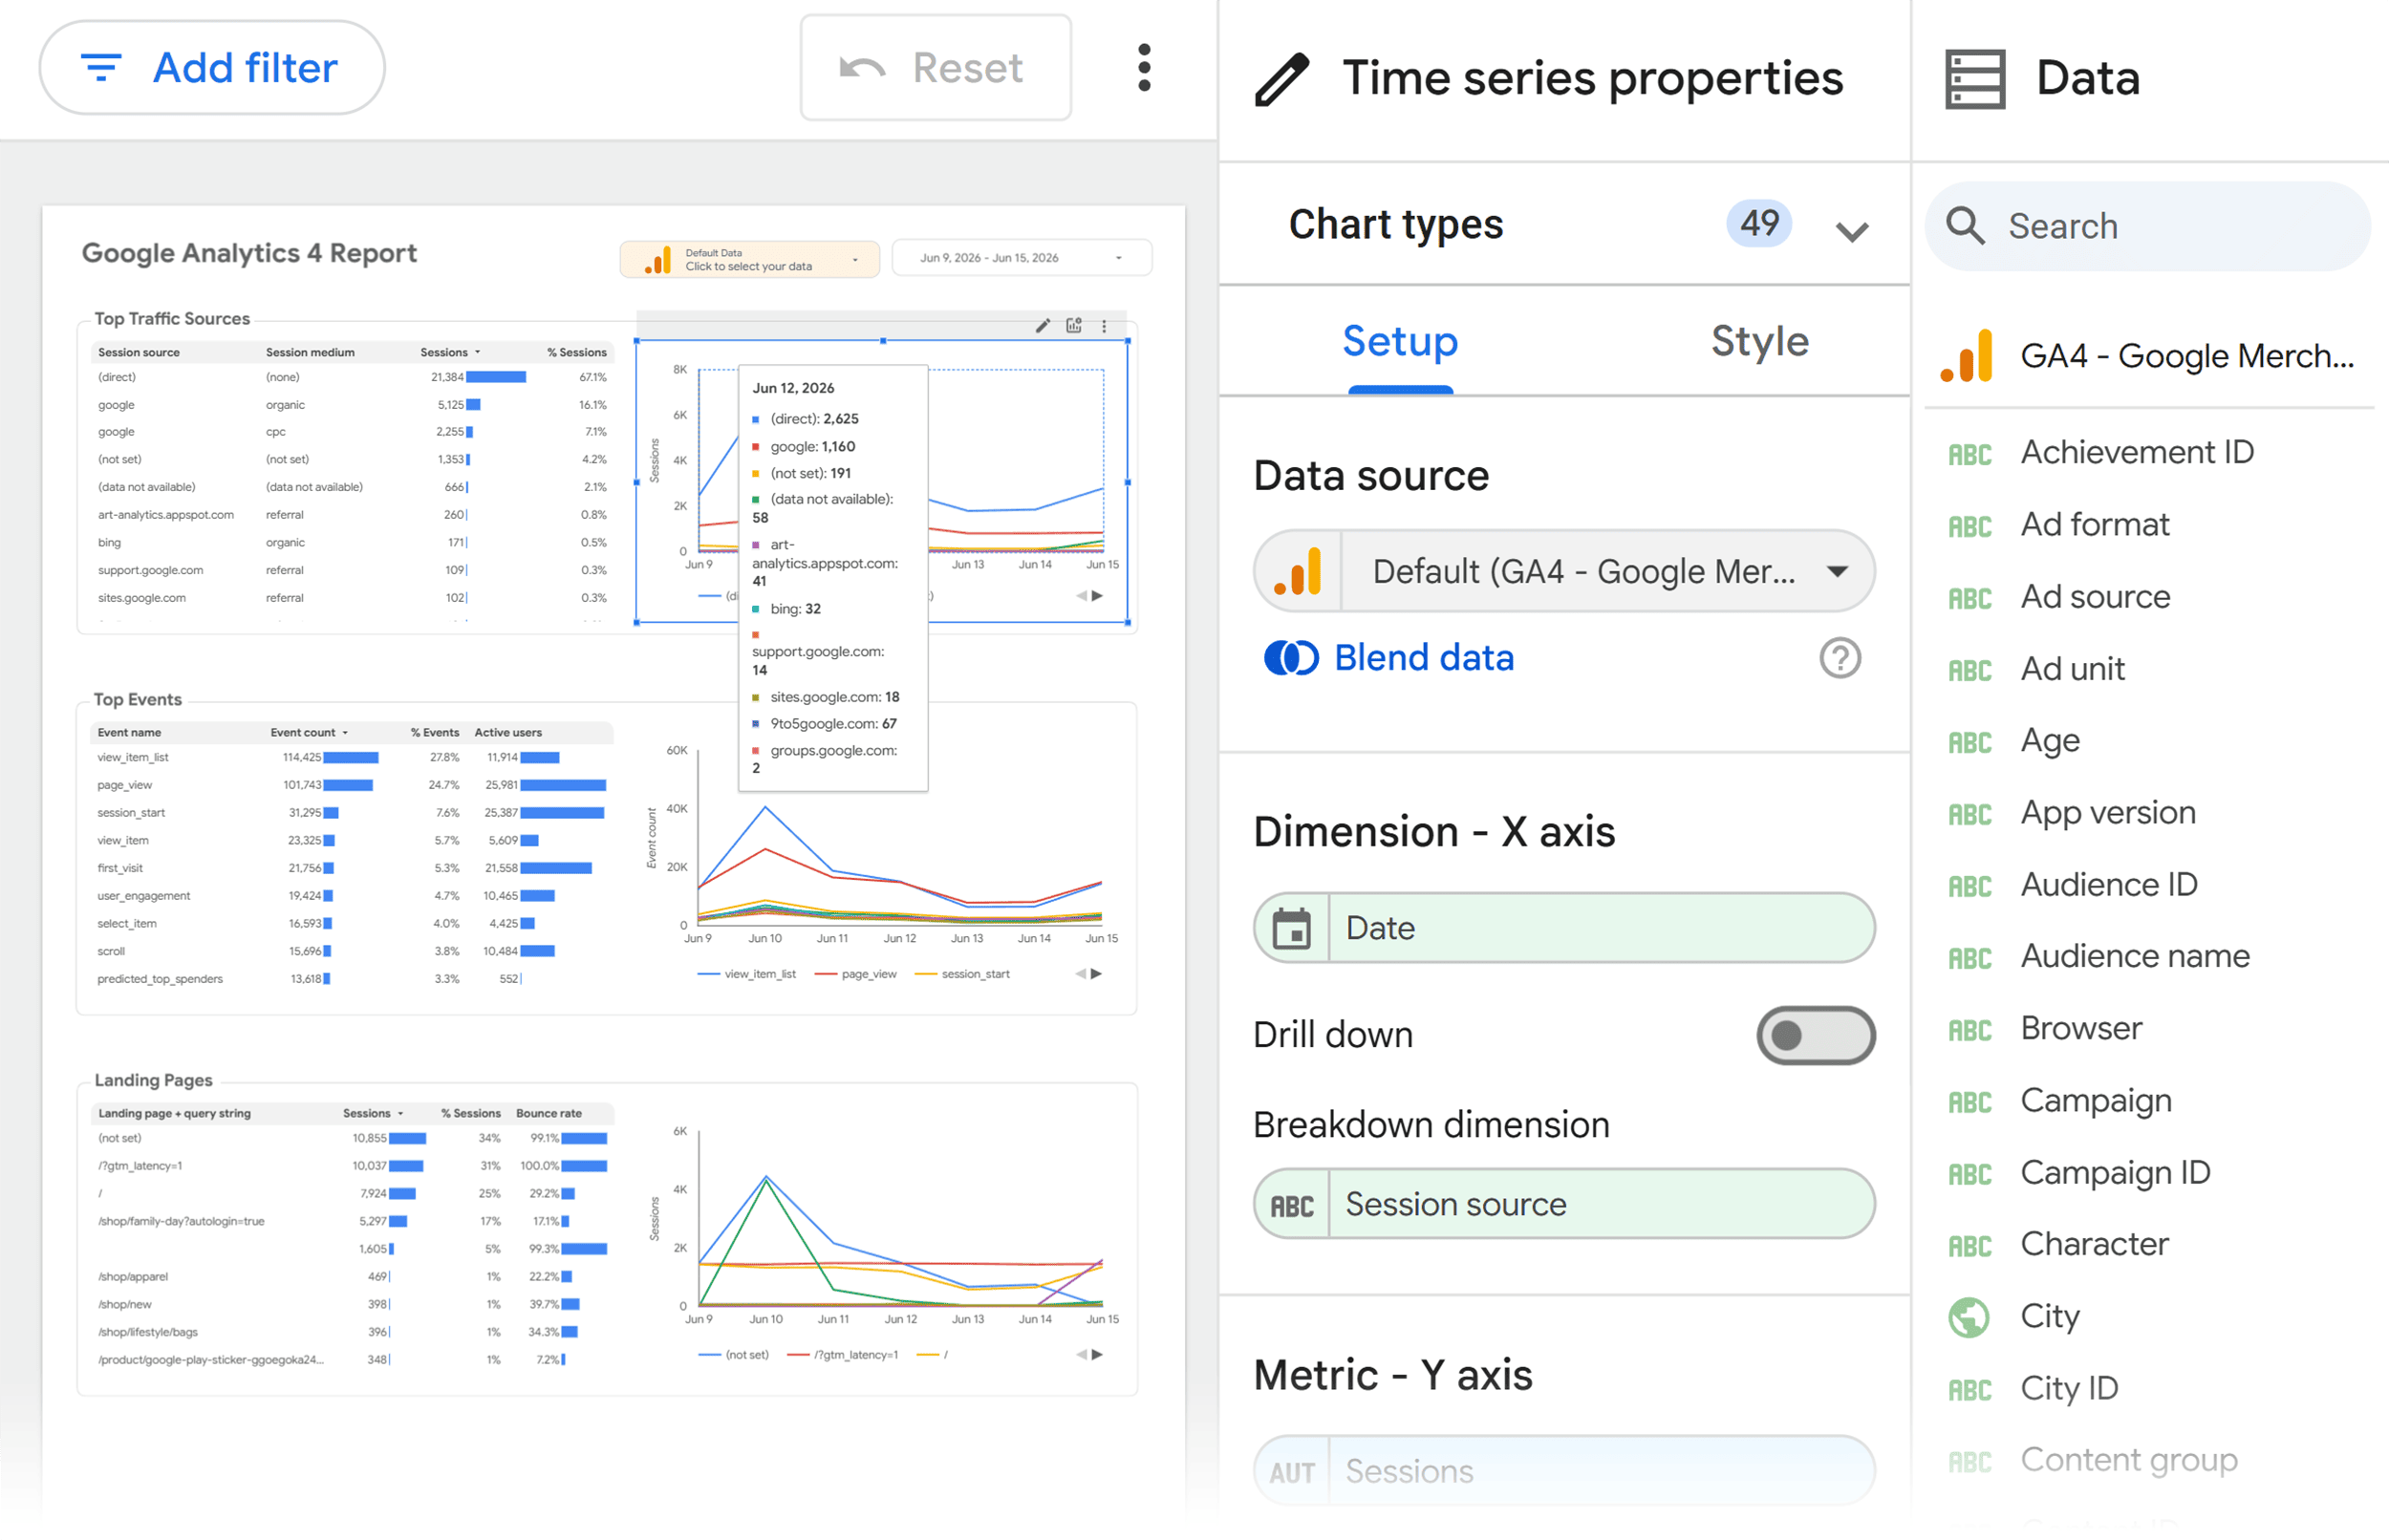Click the AUT icon on the Sessions metric
The image size is (2389, 1540).
tap(1292, 1472)
